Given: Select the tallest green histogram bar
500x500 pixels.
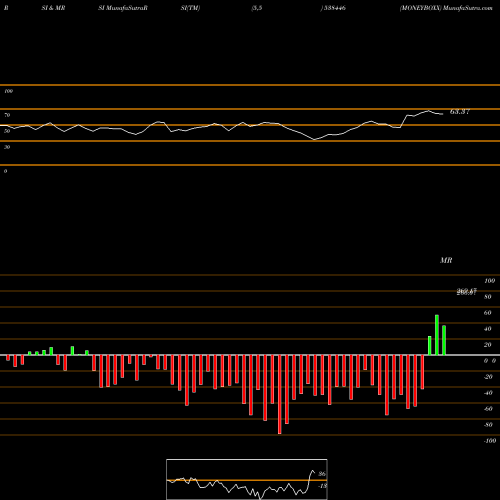Looking at the screenshot, I should tap(437, 335).
